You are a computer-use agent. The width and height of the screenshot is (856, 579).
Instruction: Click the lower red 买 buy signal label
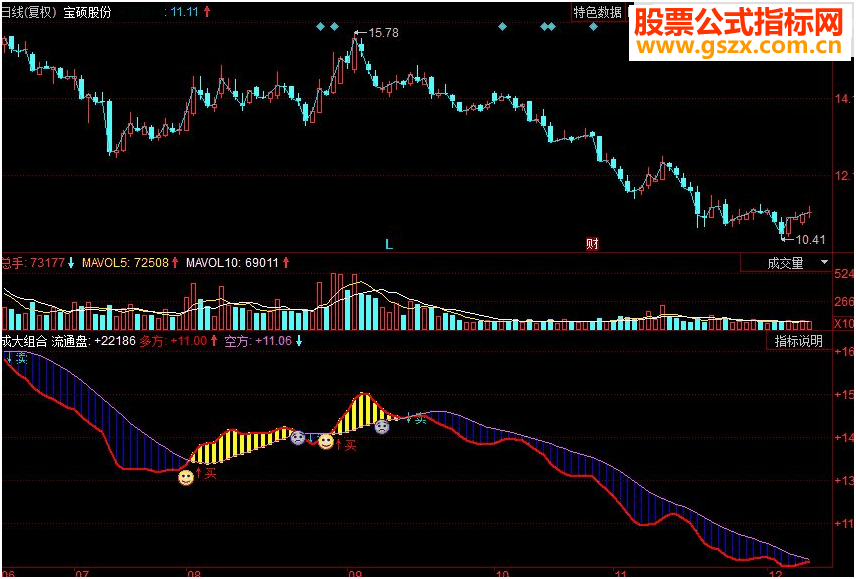[x=210, y=474]
